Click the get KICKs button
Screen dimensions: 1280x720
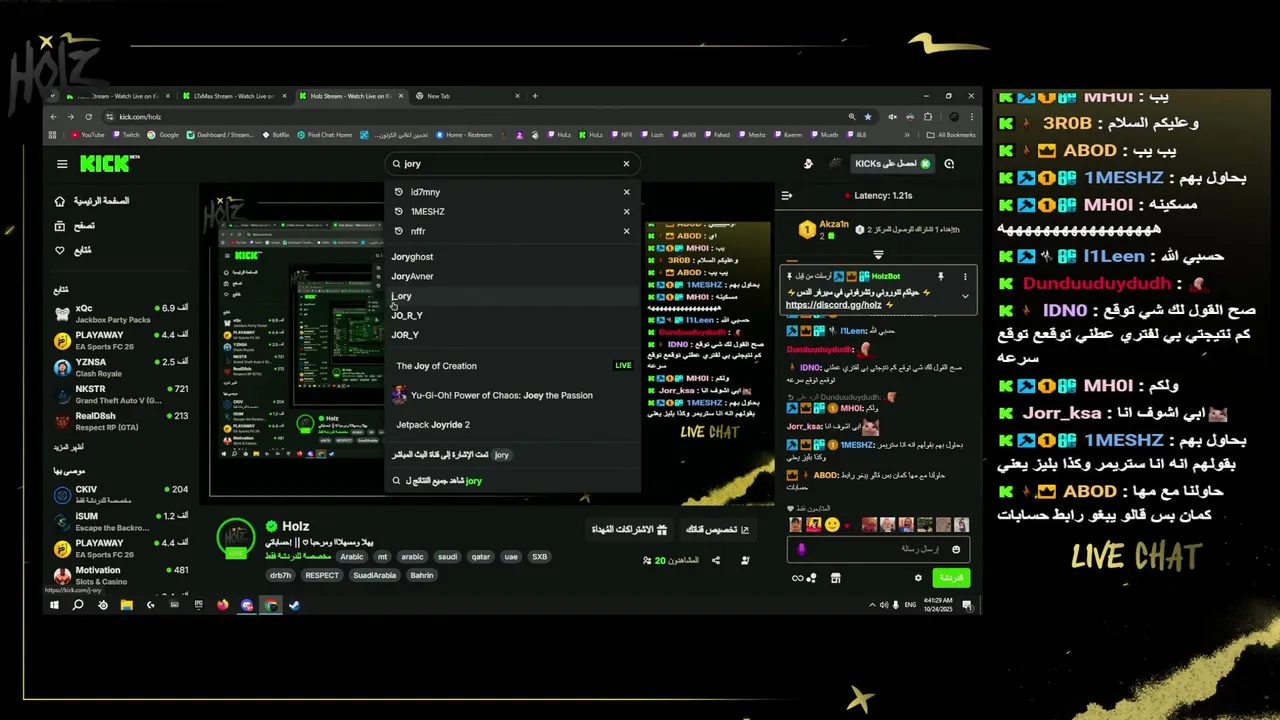pos(893,164)
